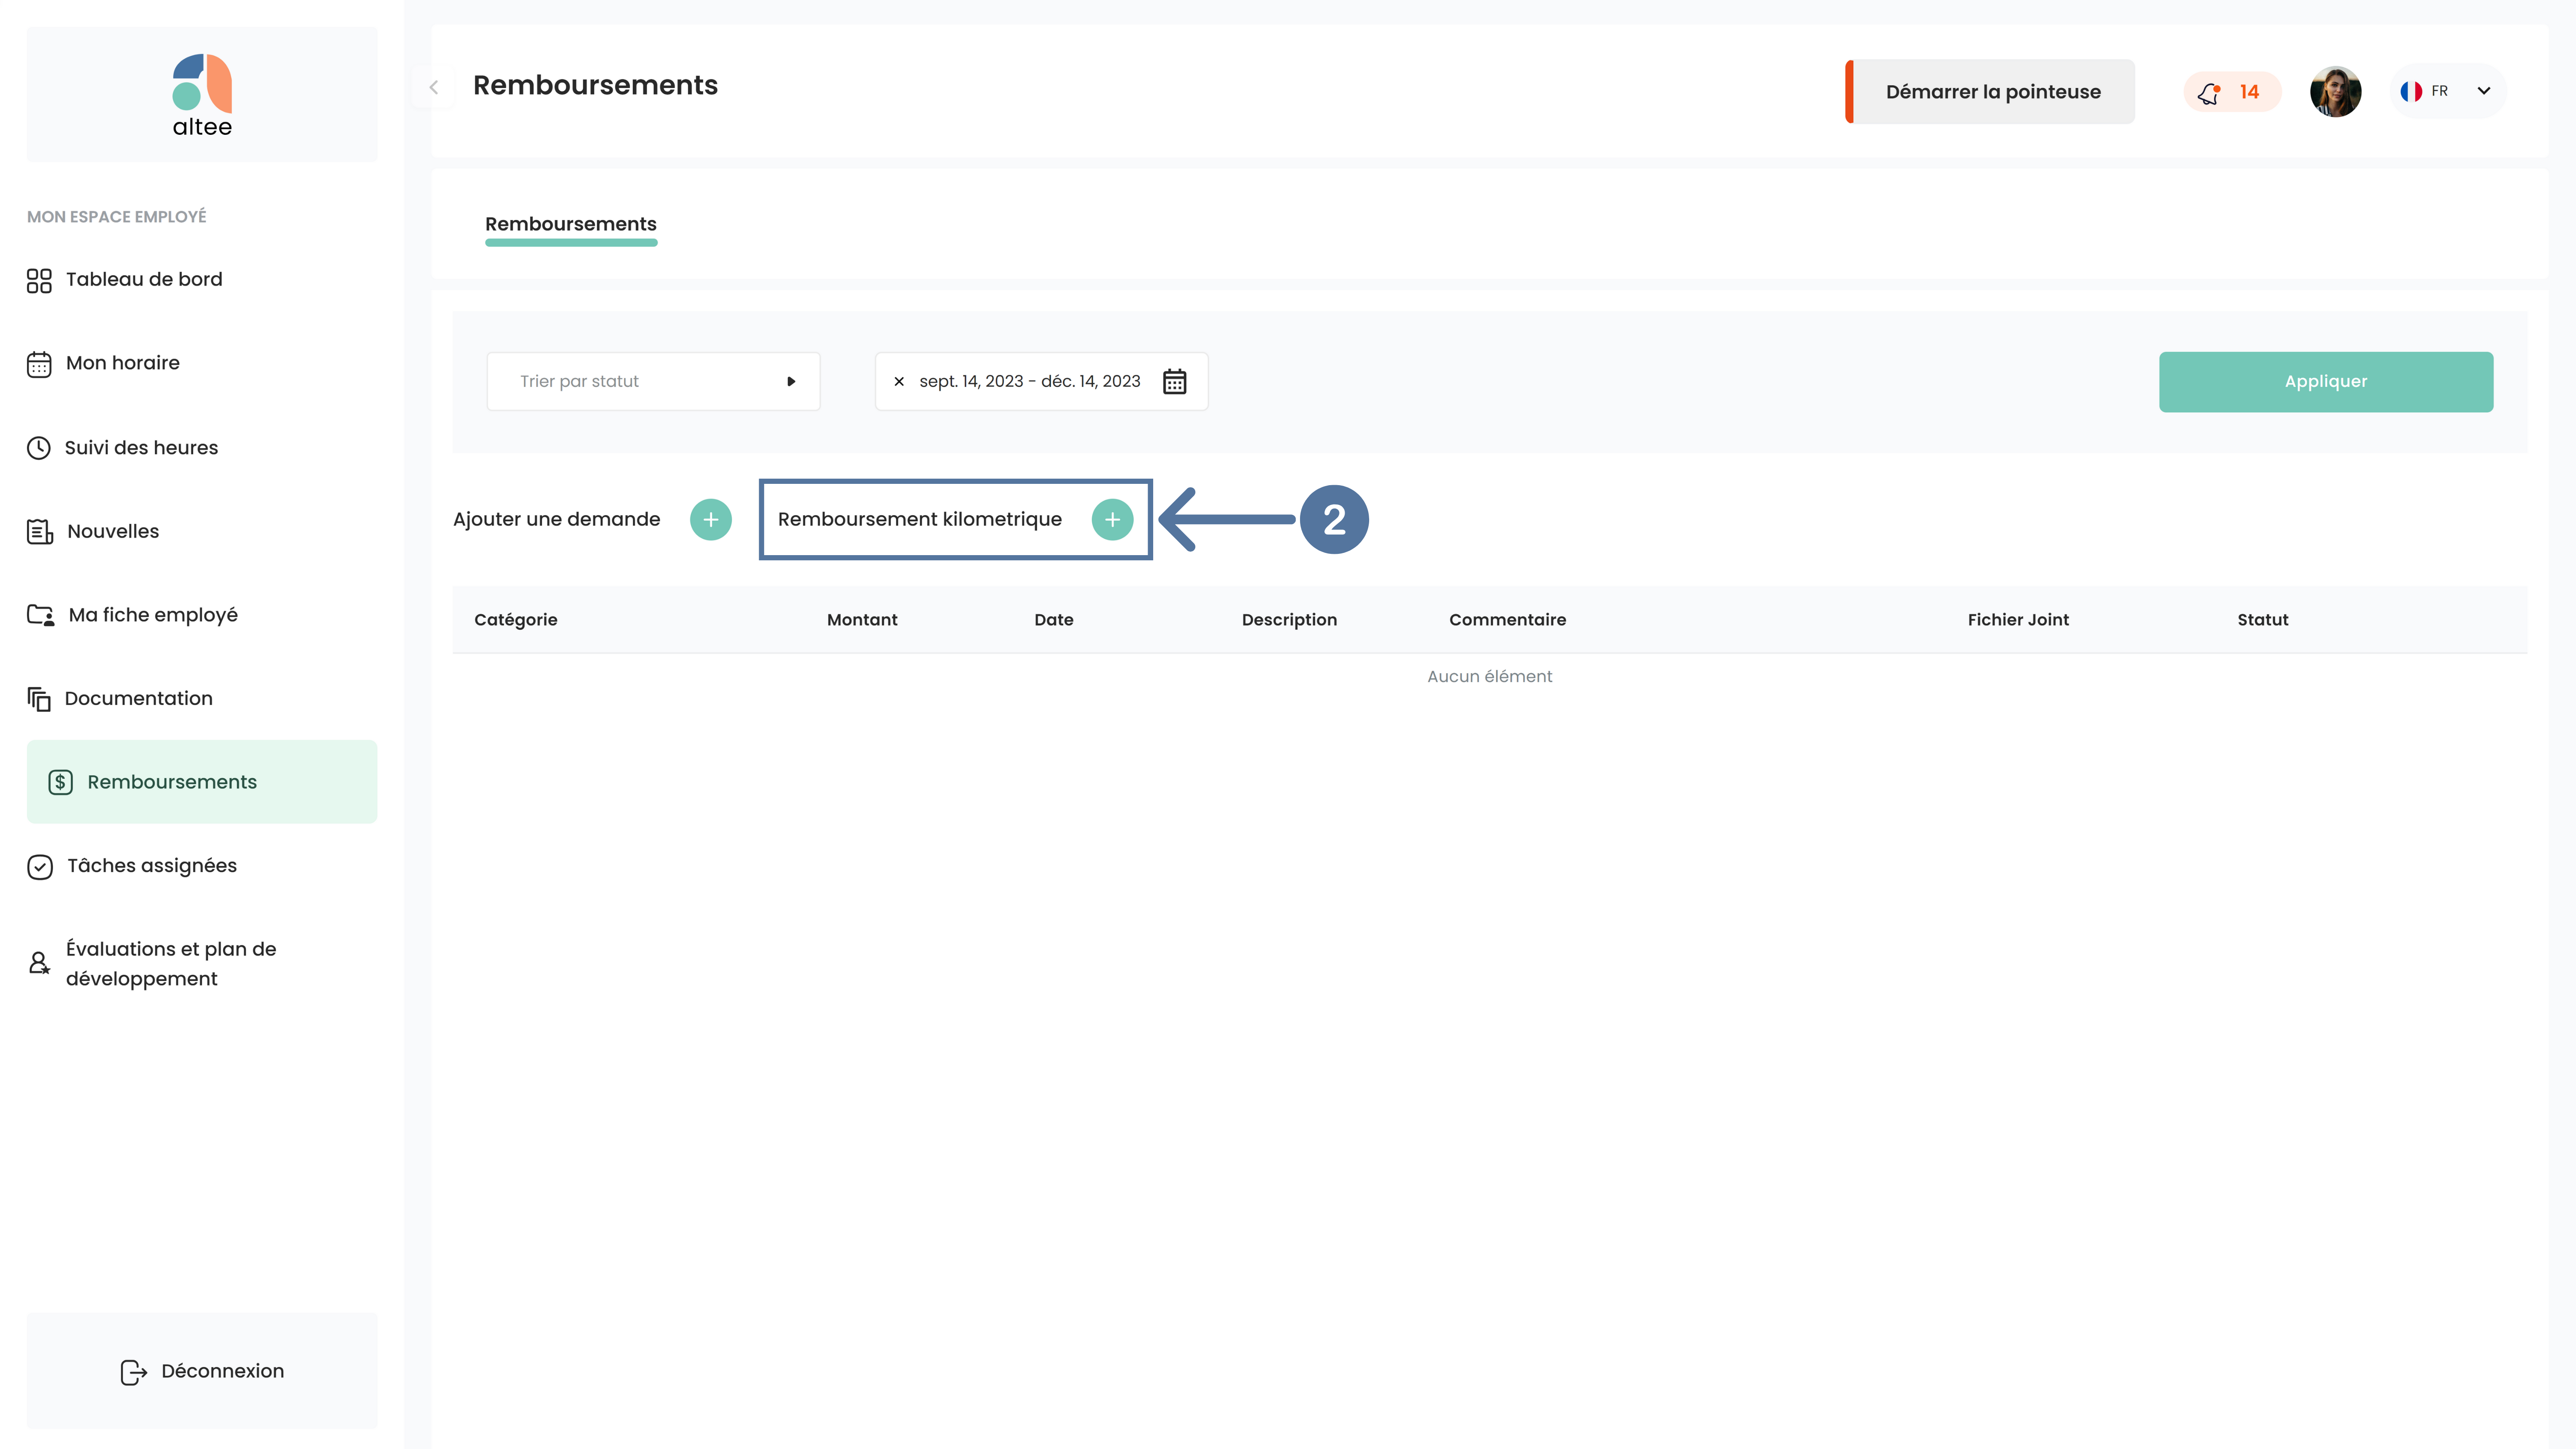
Task: Open Tâches assignées
Action: pos(152,866)
